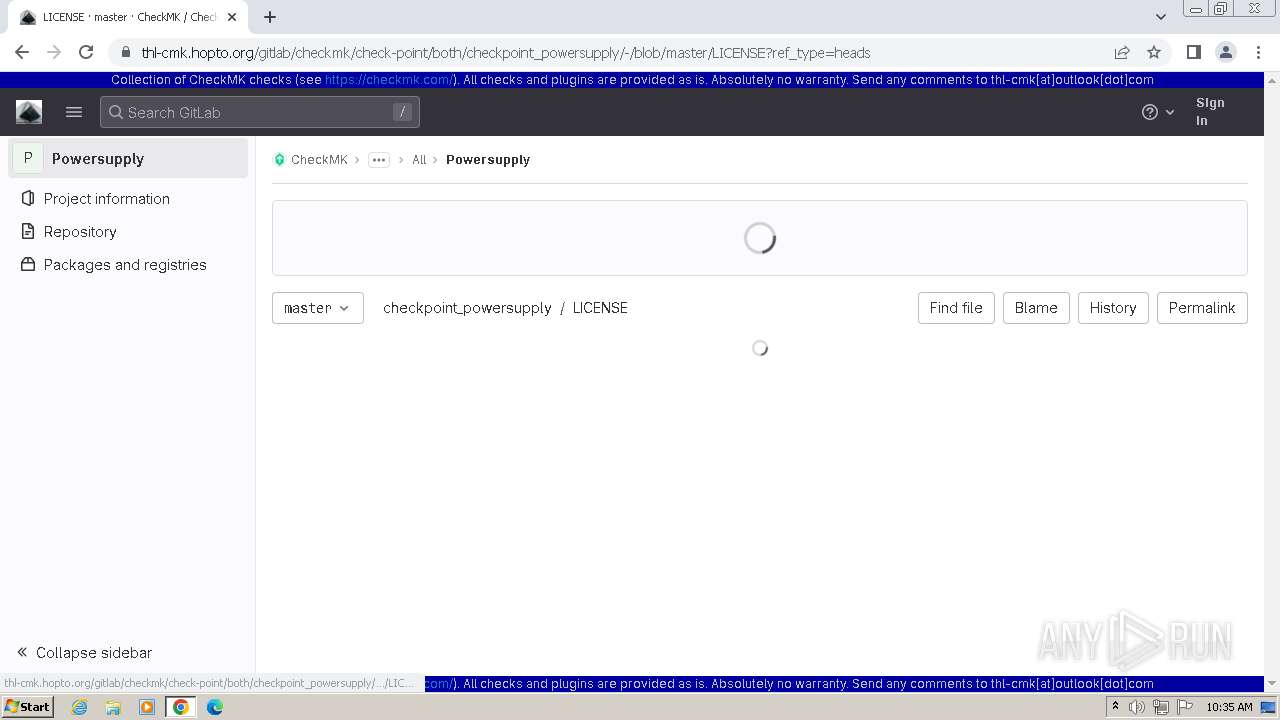Open the Windows Start menu

[x=28, y=707]
